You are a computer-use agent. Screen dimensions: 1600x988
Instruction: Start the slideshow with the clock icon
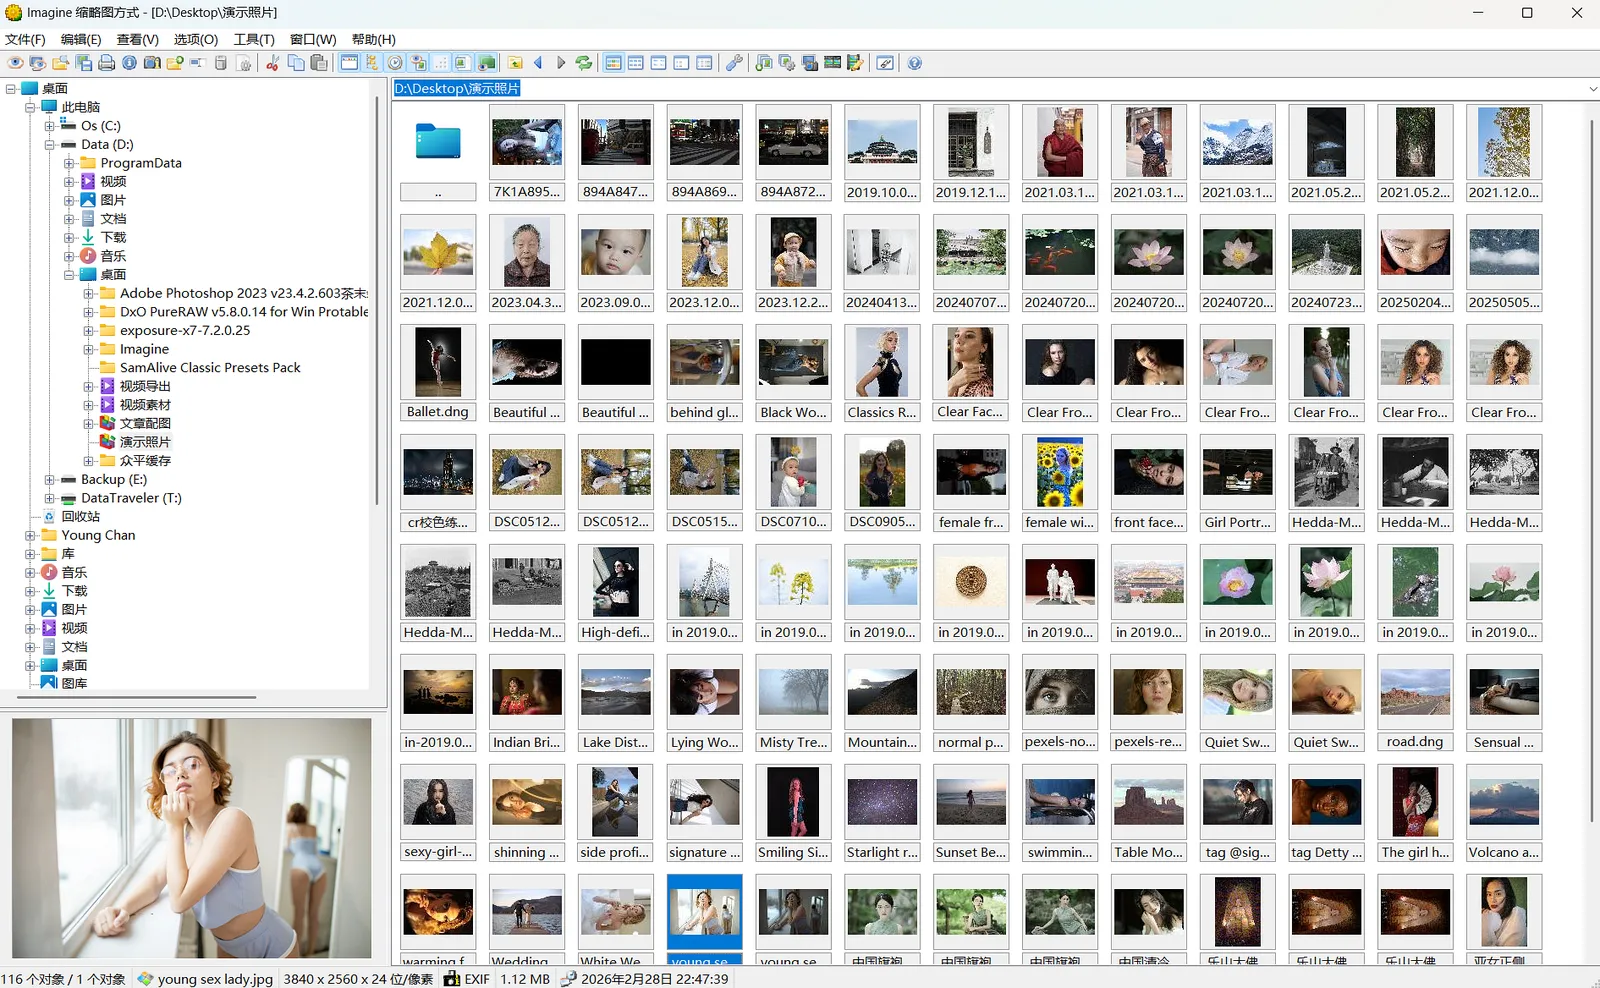click(x=395, y=62)
